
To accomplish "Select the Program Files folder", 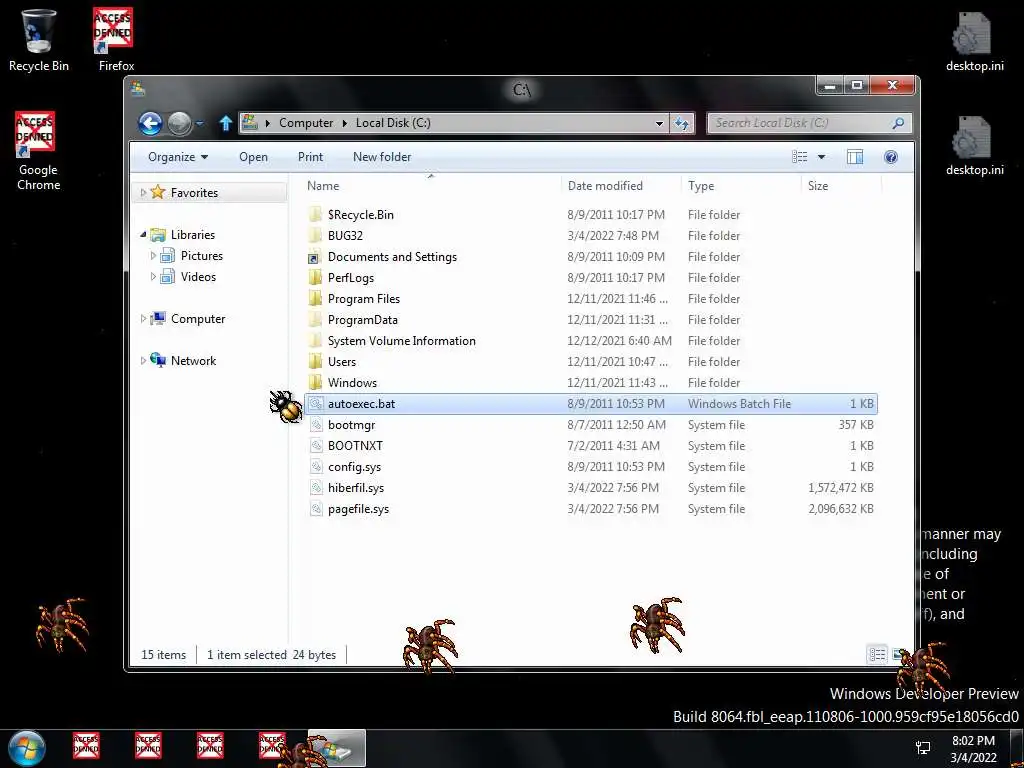I will (x=364, y=298).
